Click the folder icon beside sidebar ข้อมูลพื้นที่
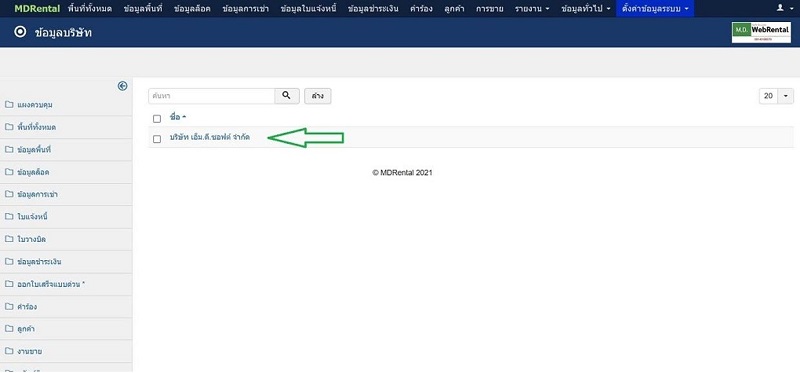 click(x=9, y=150)
